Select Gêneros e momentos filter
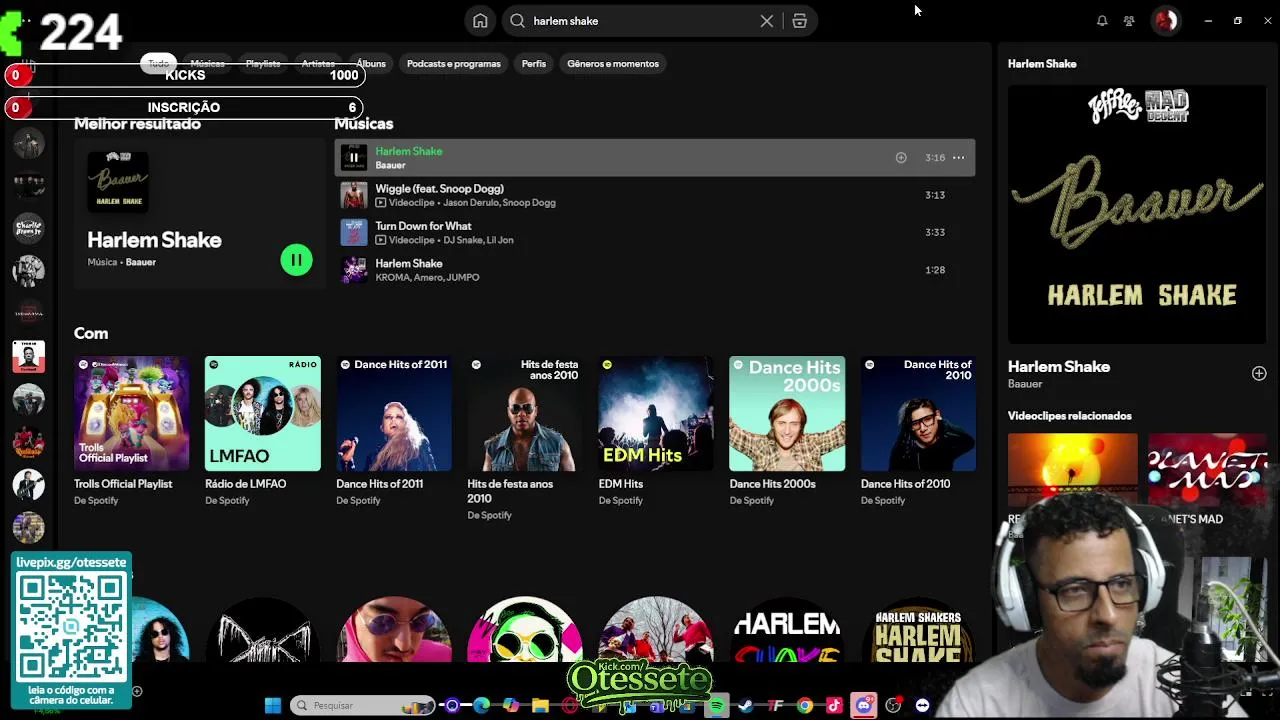The width and height of the screenshot is (1280, 720). [613, 63]
